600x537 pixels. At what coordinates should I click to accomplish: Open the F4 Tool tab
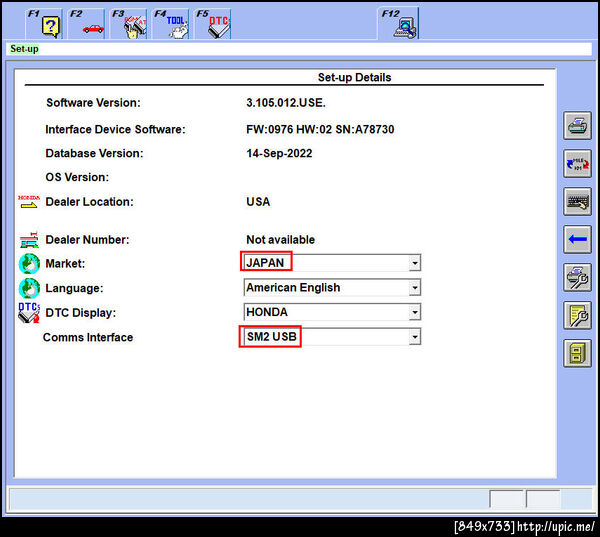click(x=170, y=24)
